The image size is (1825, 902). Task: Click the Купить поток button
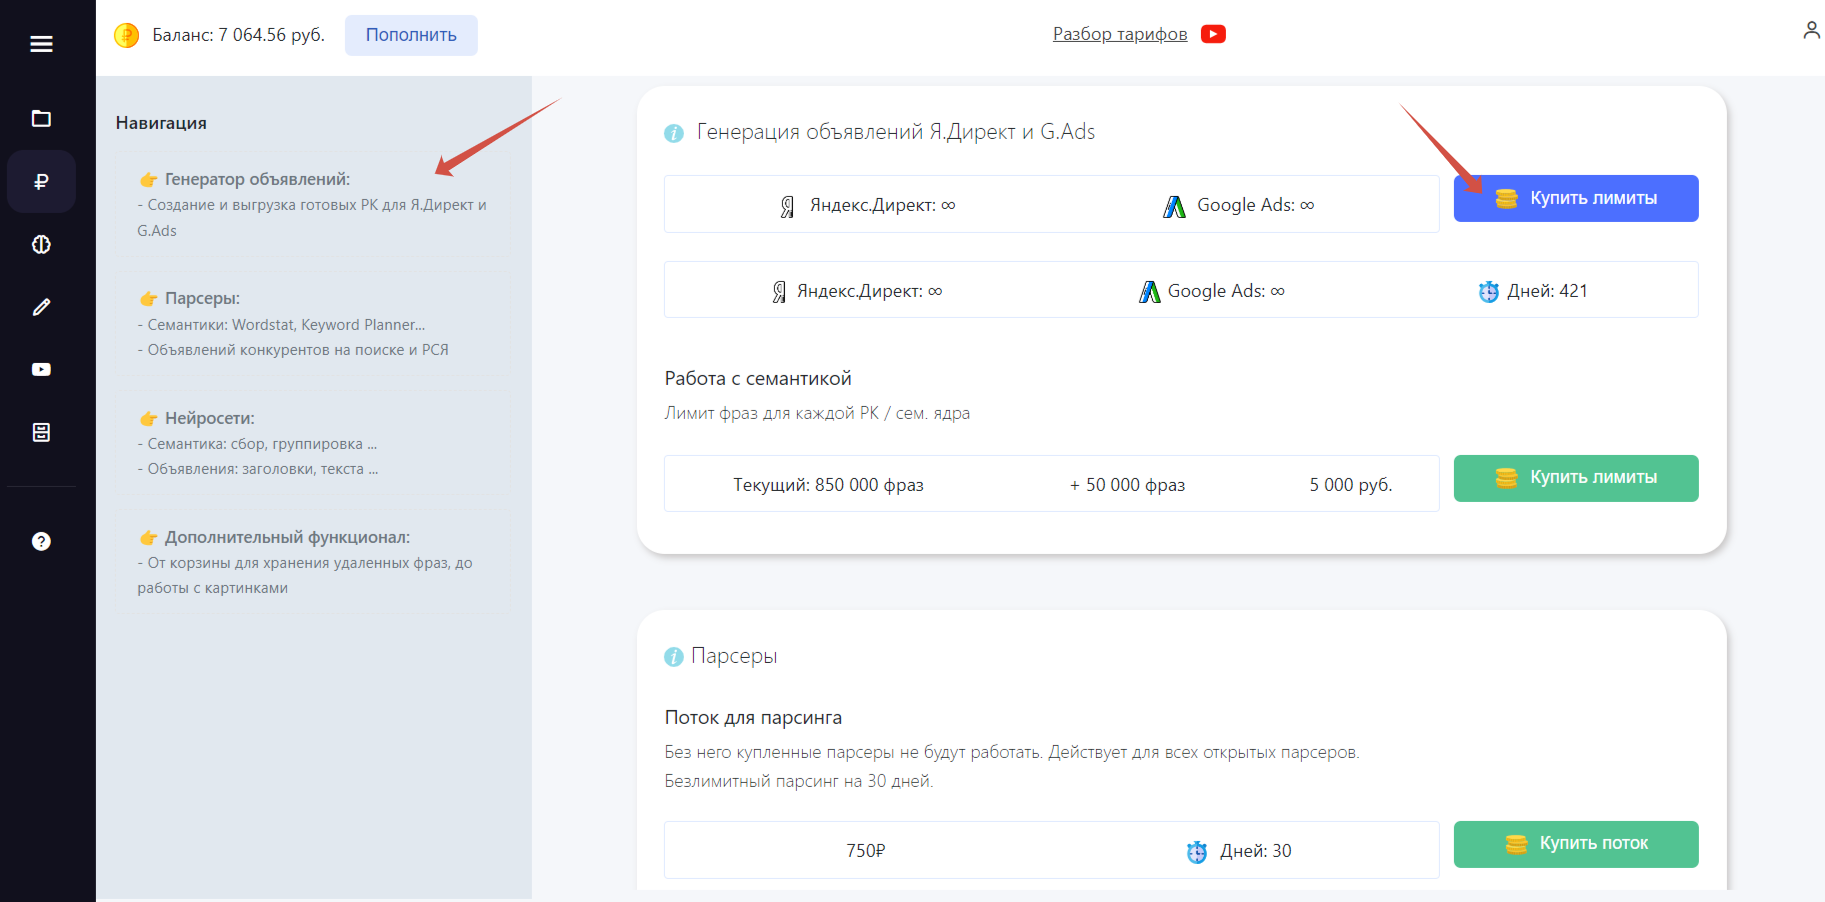pos(1576,844)
